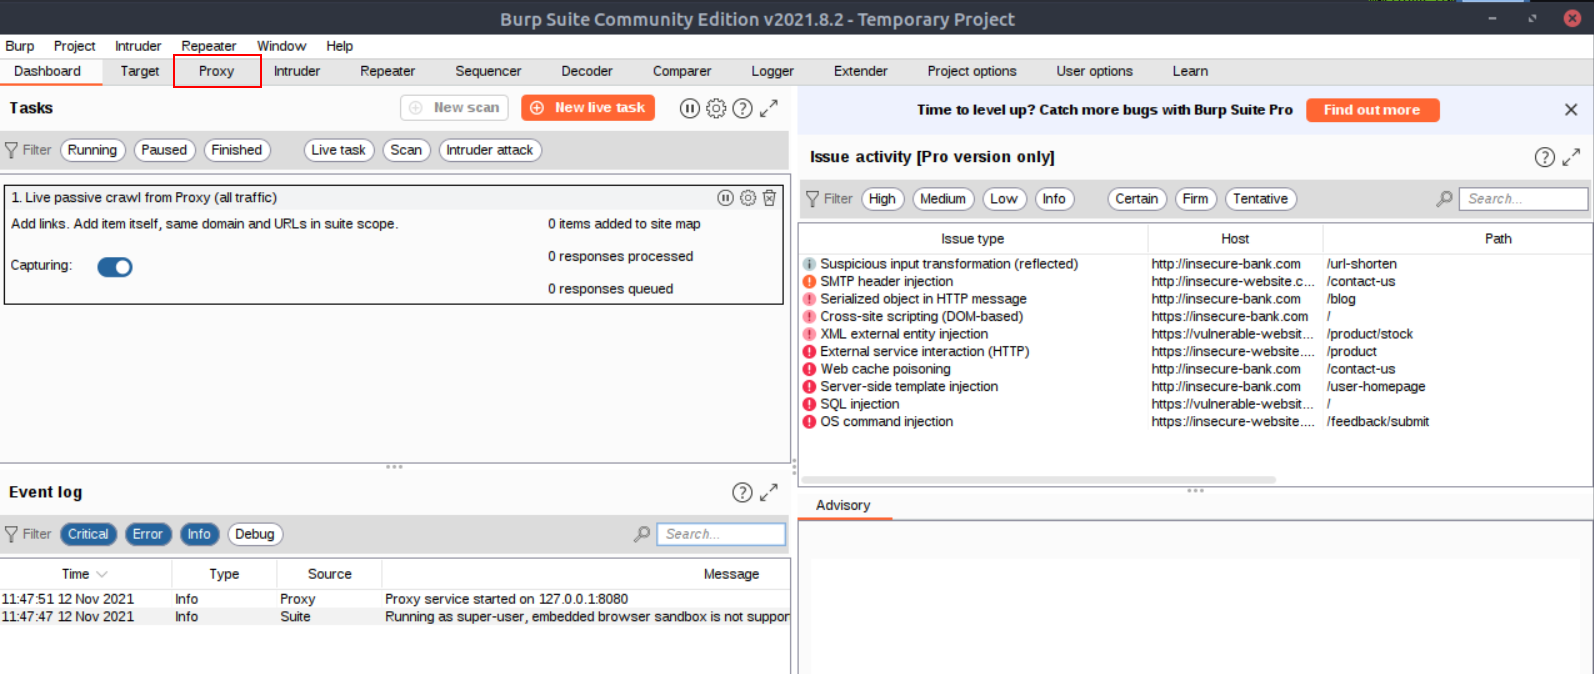Sort by the Time column arrow
Viewport: 1594px width, 674px height.
point(102,574)
